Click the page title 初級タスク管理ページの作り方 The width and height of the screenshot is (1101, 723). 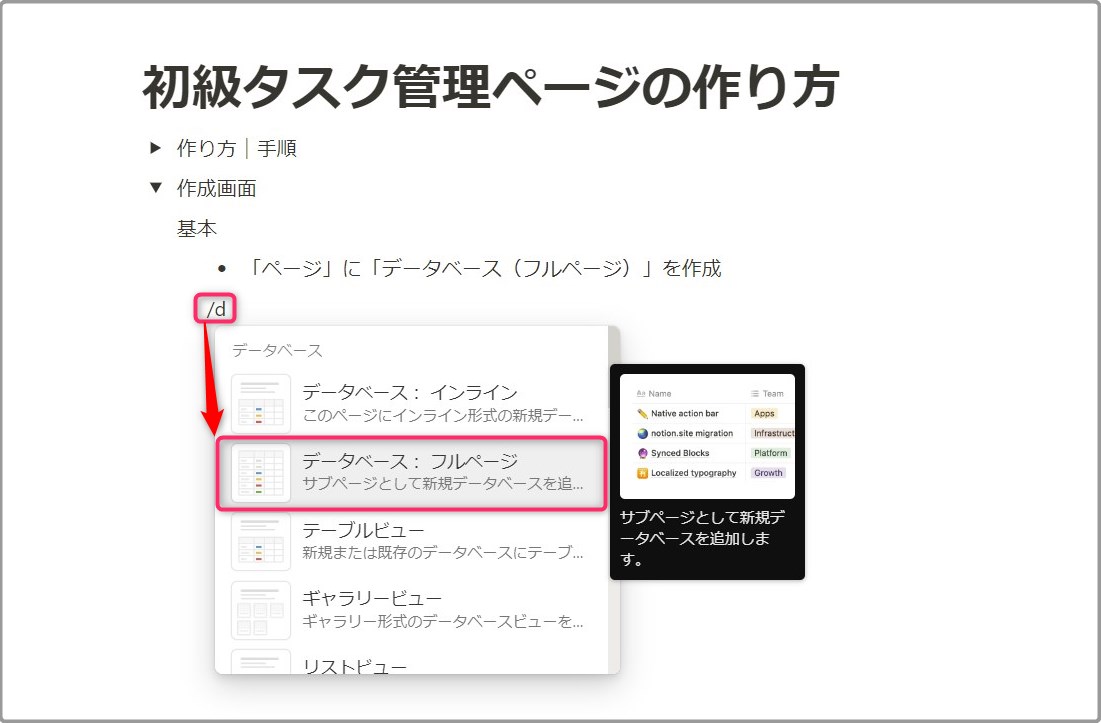pos(490,88)
